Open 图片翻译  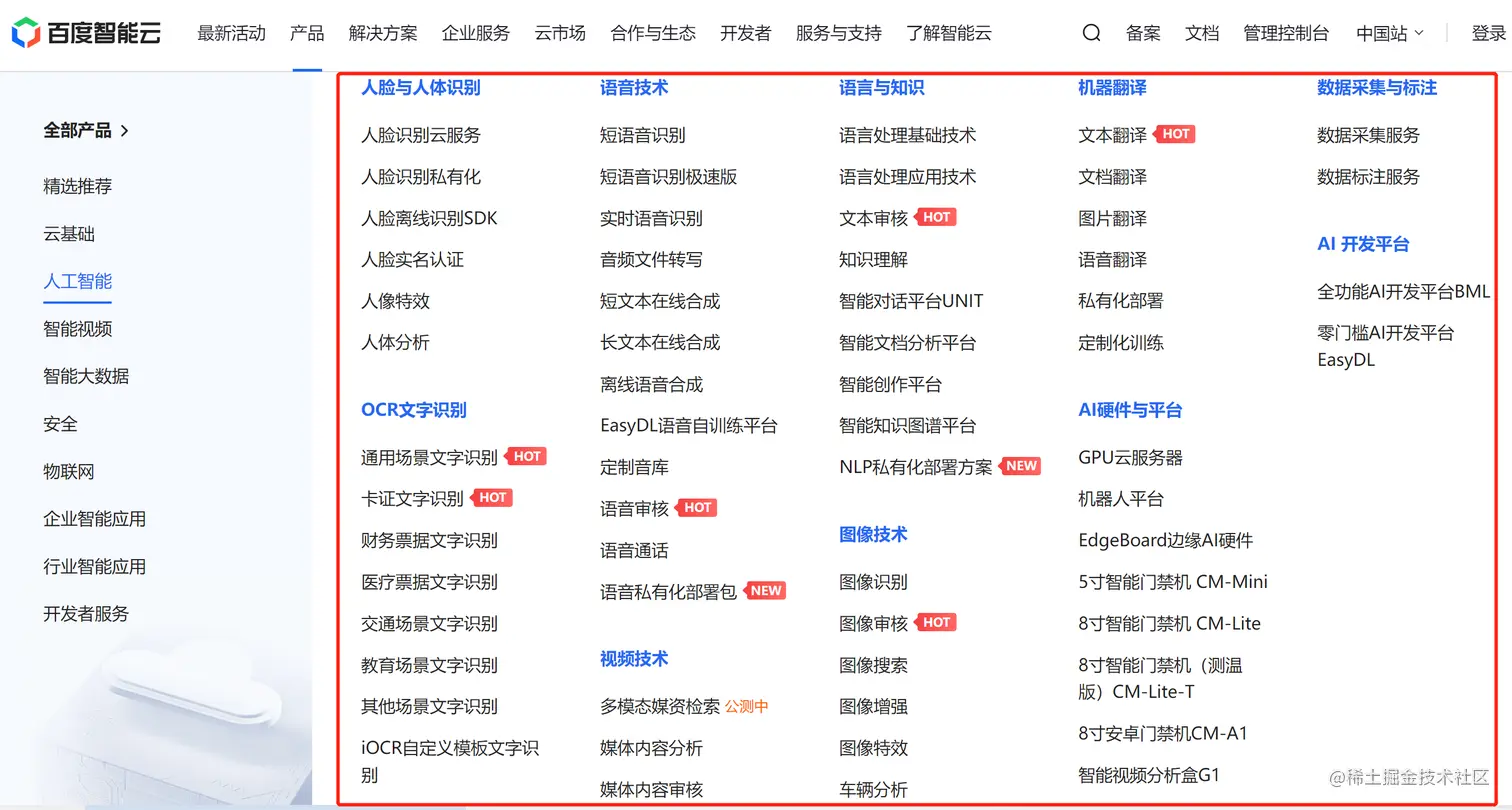[1112, 218]
